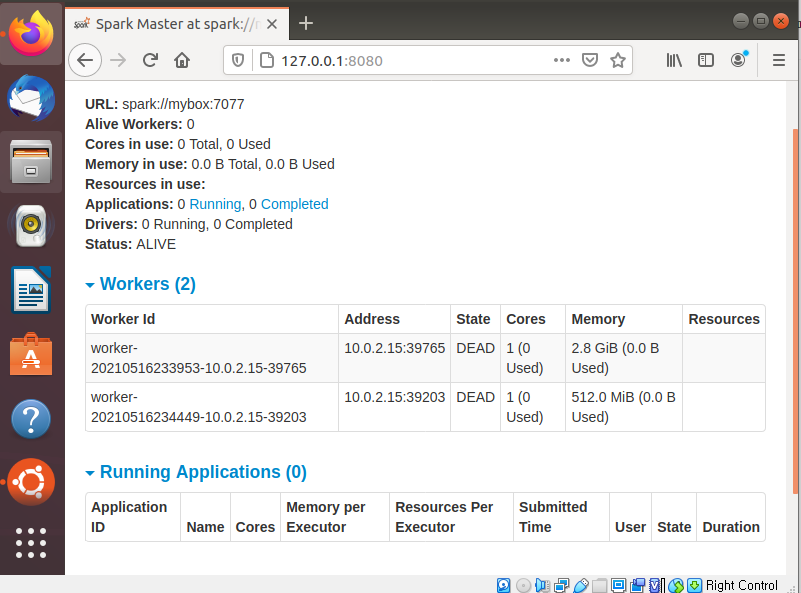Click address 10.0.2.15:39203
The width and height of the screenshot is (801, 593).
coord(394,397)
